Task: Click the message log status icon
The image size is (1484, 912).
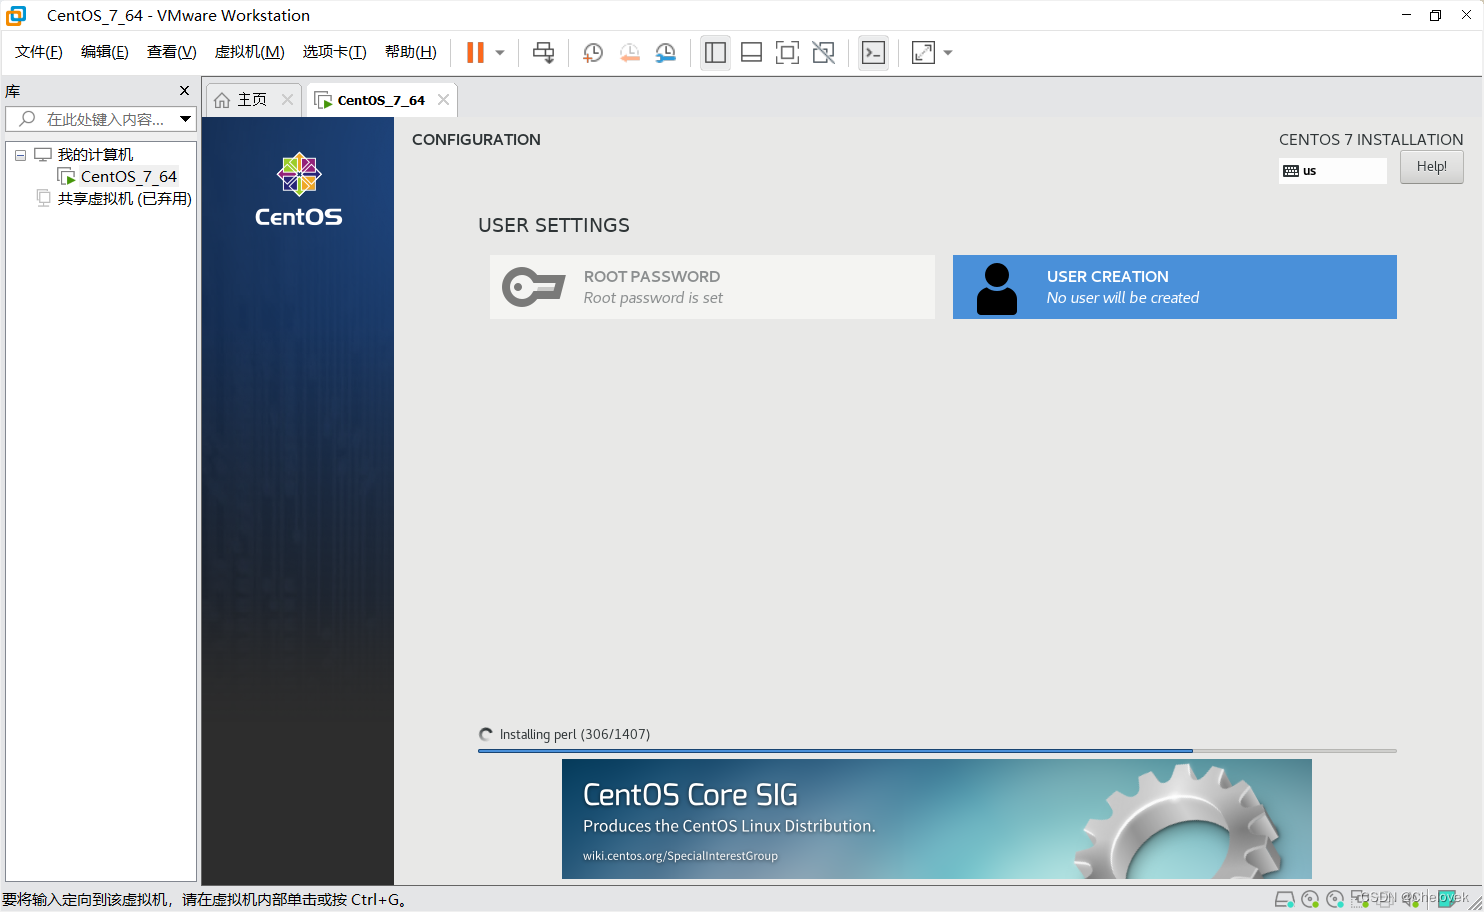Action: tap(1448, 899)
